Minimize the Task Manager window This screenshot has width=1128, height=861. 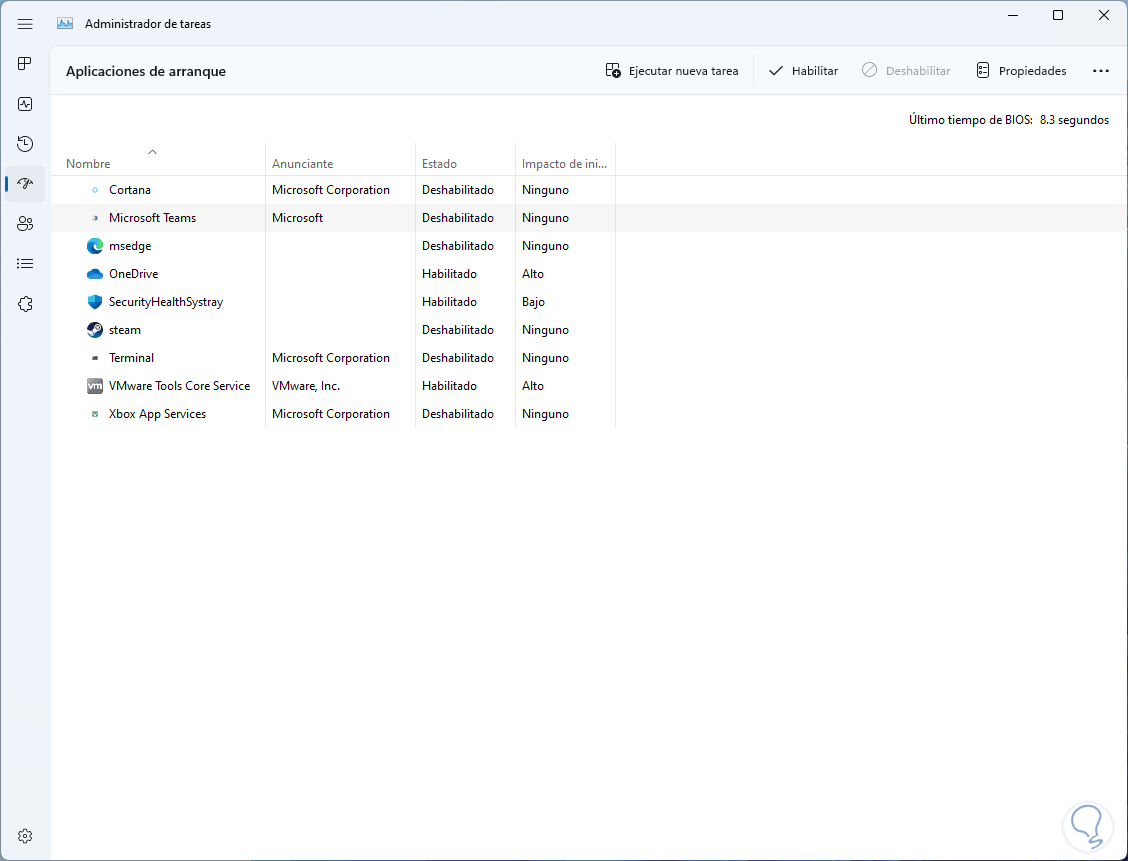click(x=1012, y=15)
